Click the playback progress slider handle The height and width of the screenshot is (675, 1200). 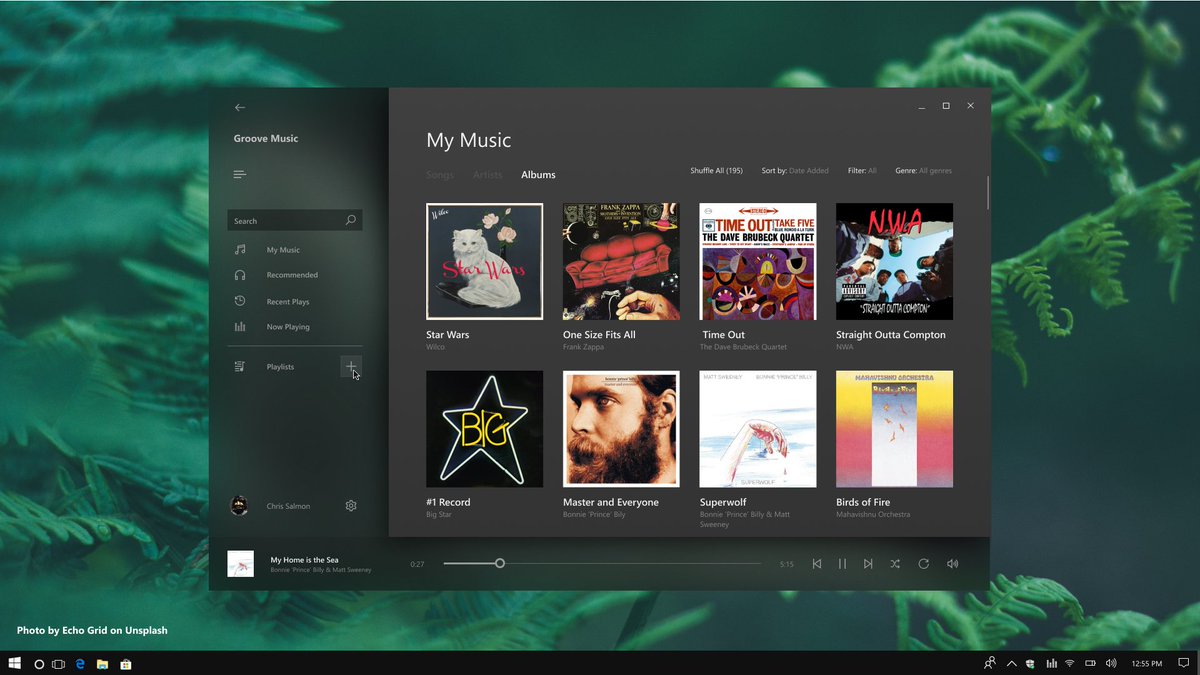click(500, 563)
